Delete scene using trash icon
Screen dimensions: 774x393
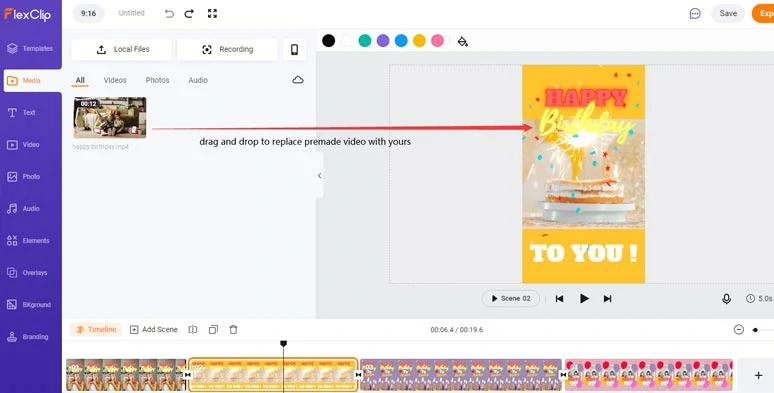[x=233, y=329]
